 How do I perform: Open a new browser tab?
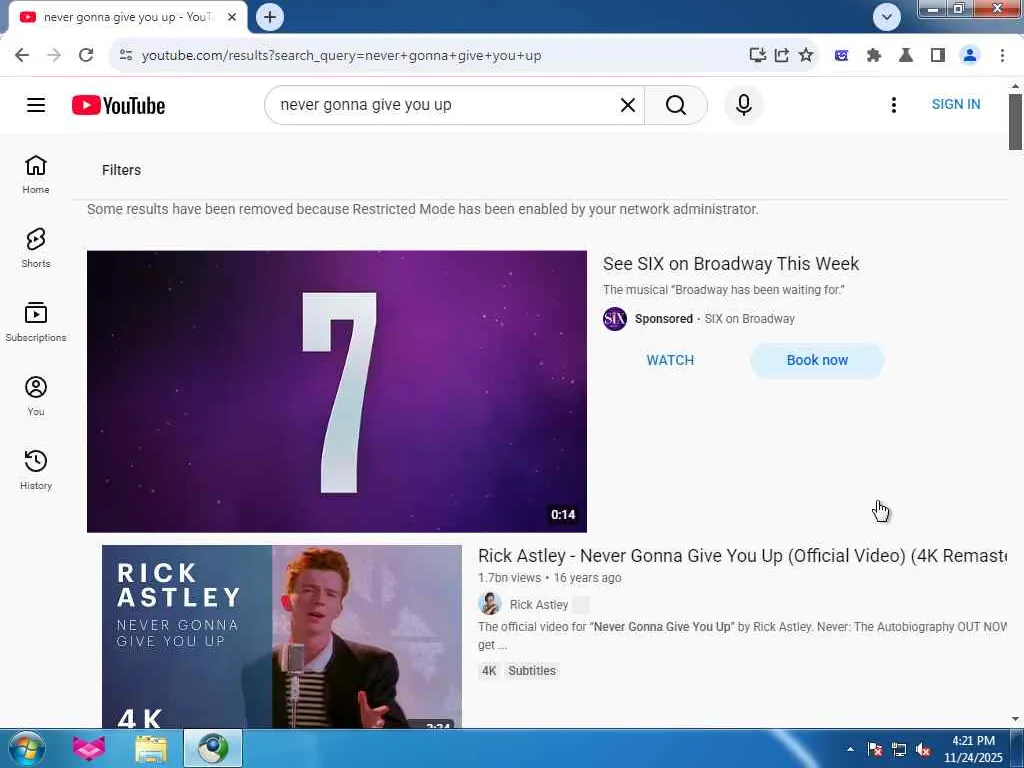[270, 17]
